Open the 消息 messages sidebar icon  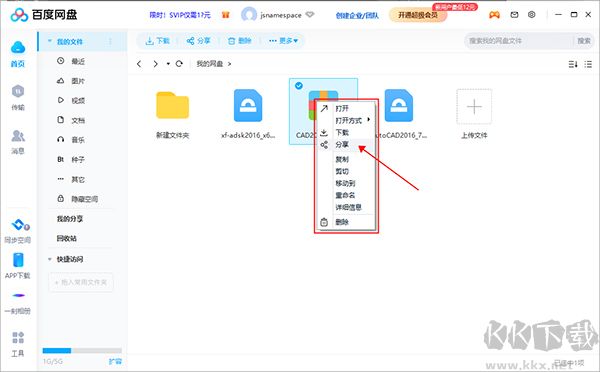pos(18,136)
